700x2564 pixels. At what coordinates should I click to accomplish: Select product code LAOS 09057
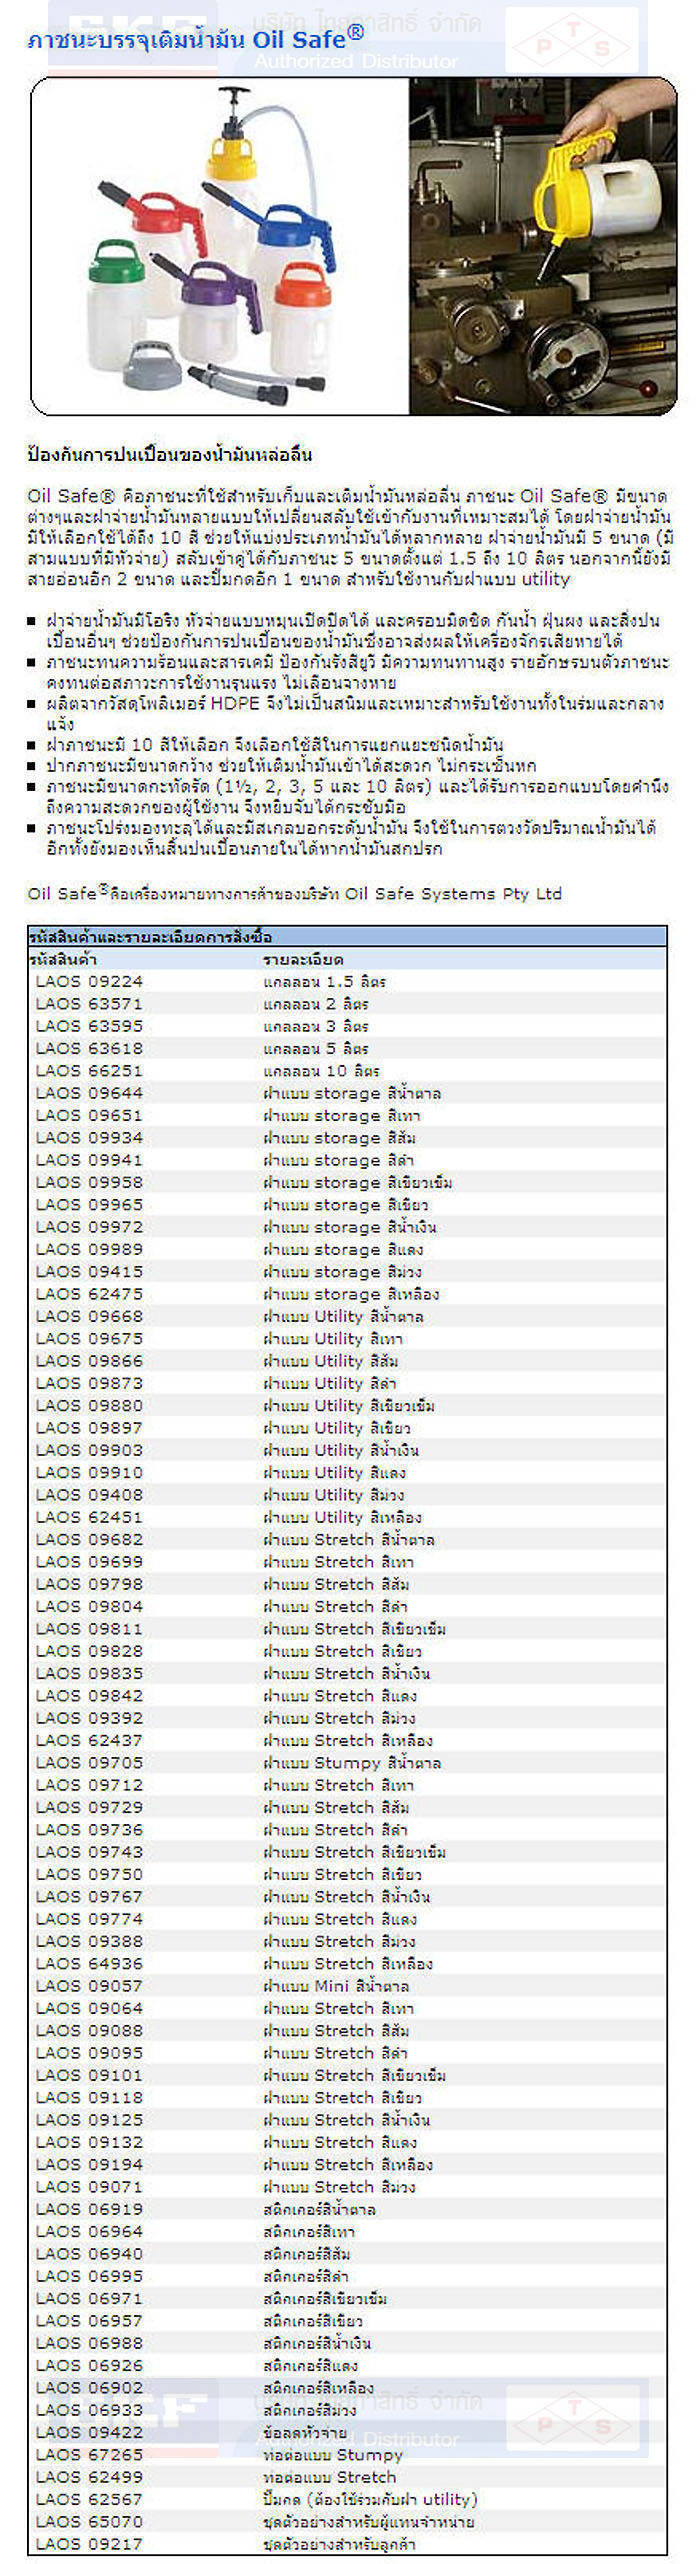pos(89,1986)
